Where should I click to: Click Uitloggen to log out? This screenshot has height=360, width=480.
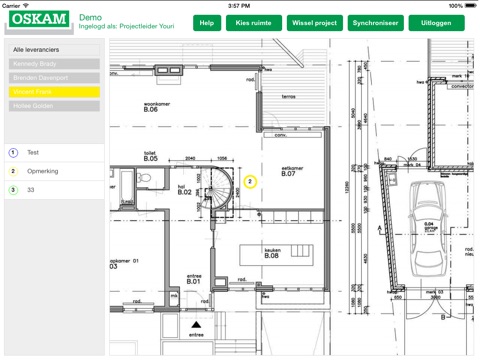[436, 23]
